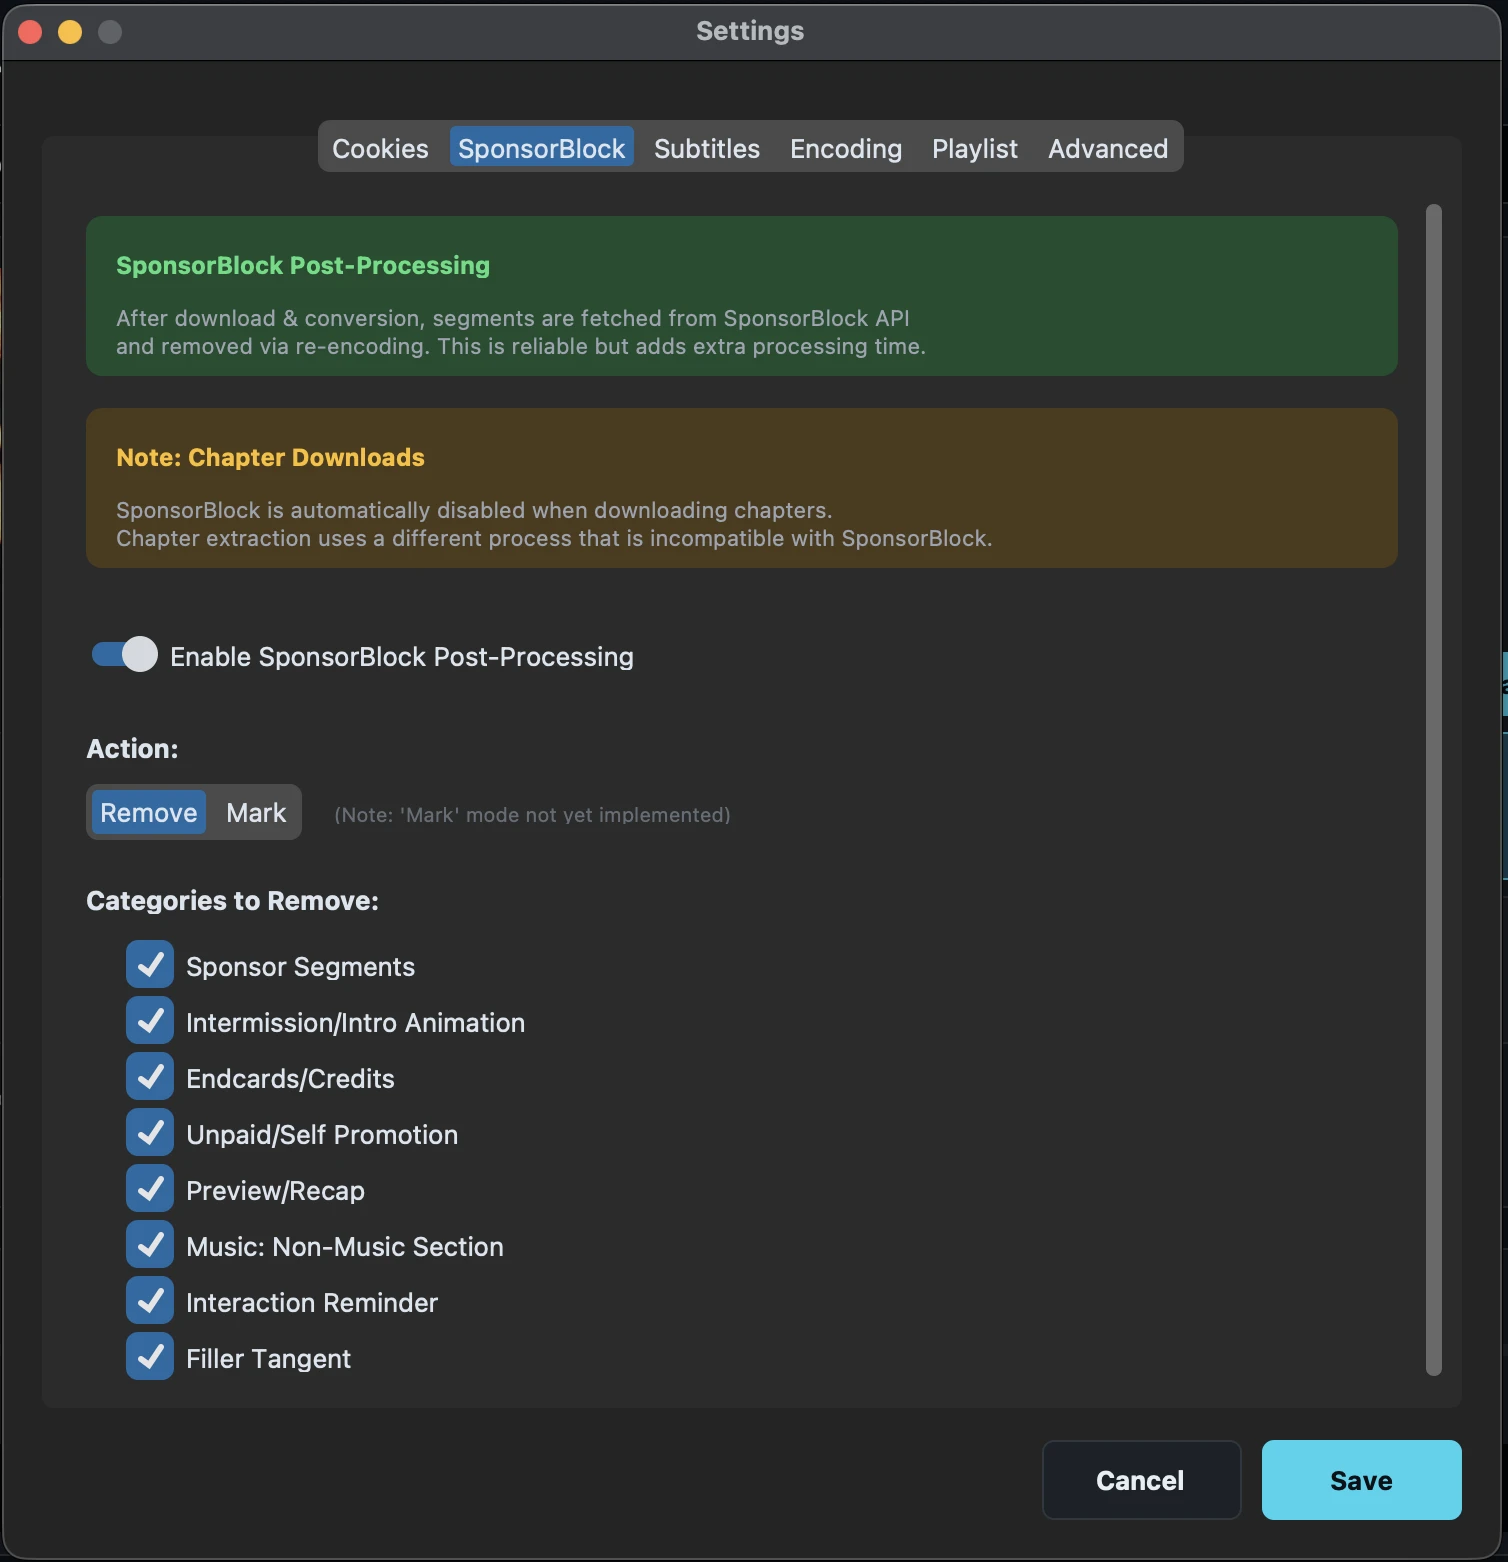Click the Cancel button
The image size is (1508, 1562).
(x=1141, y=1480)
